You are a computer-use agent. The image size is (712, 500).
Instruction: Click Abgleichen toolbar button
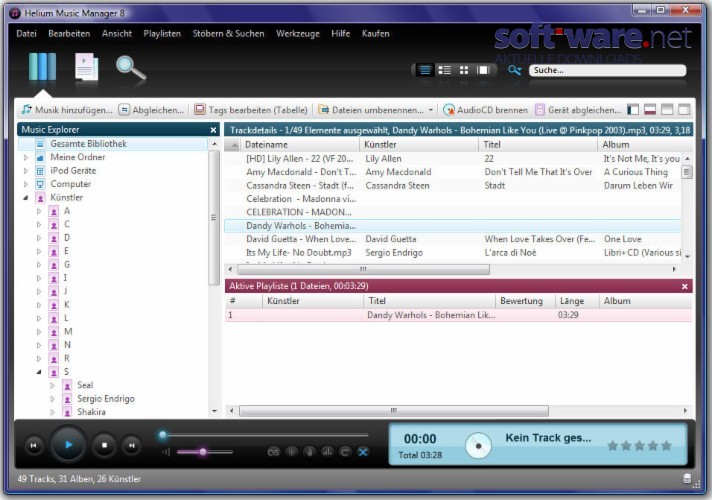click(x=151, y=110)
